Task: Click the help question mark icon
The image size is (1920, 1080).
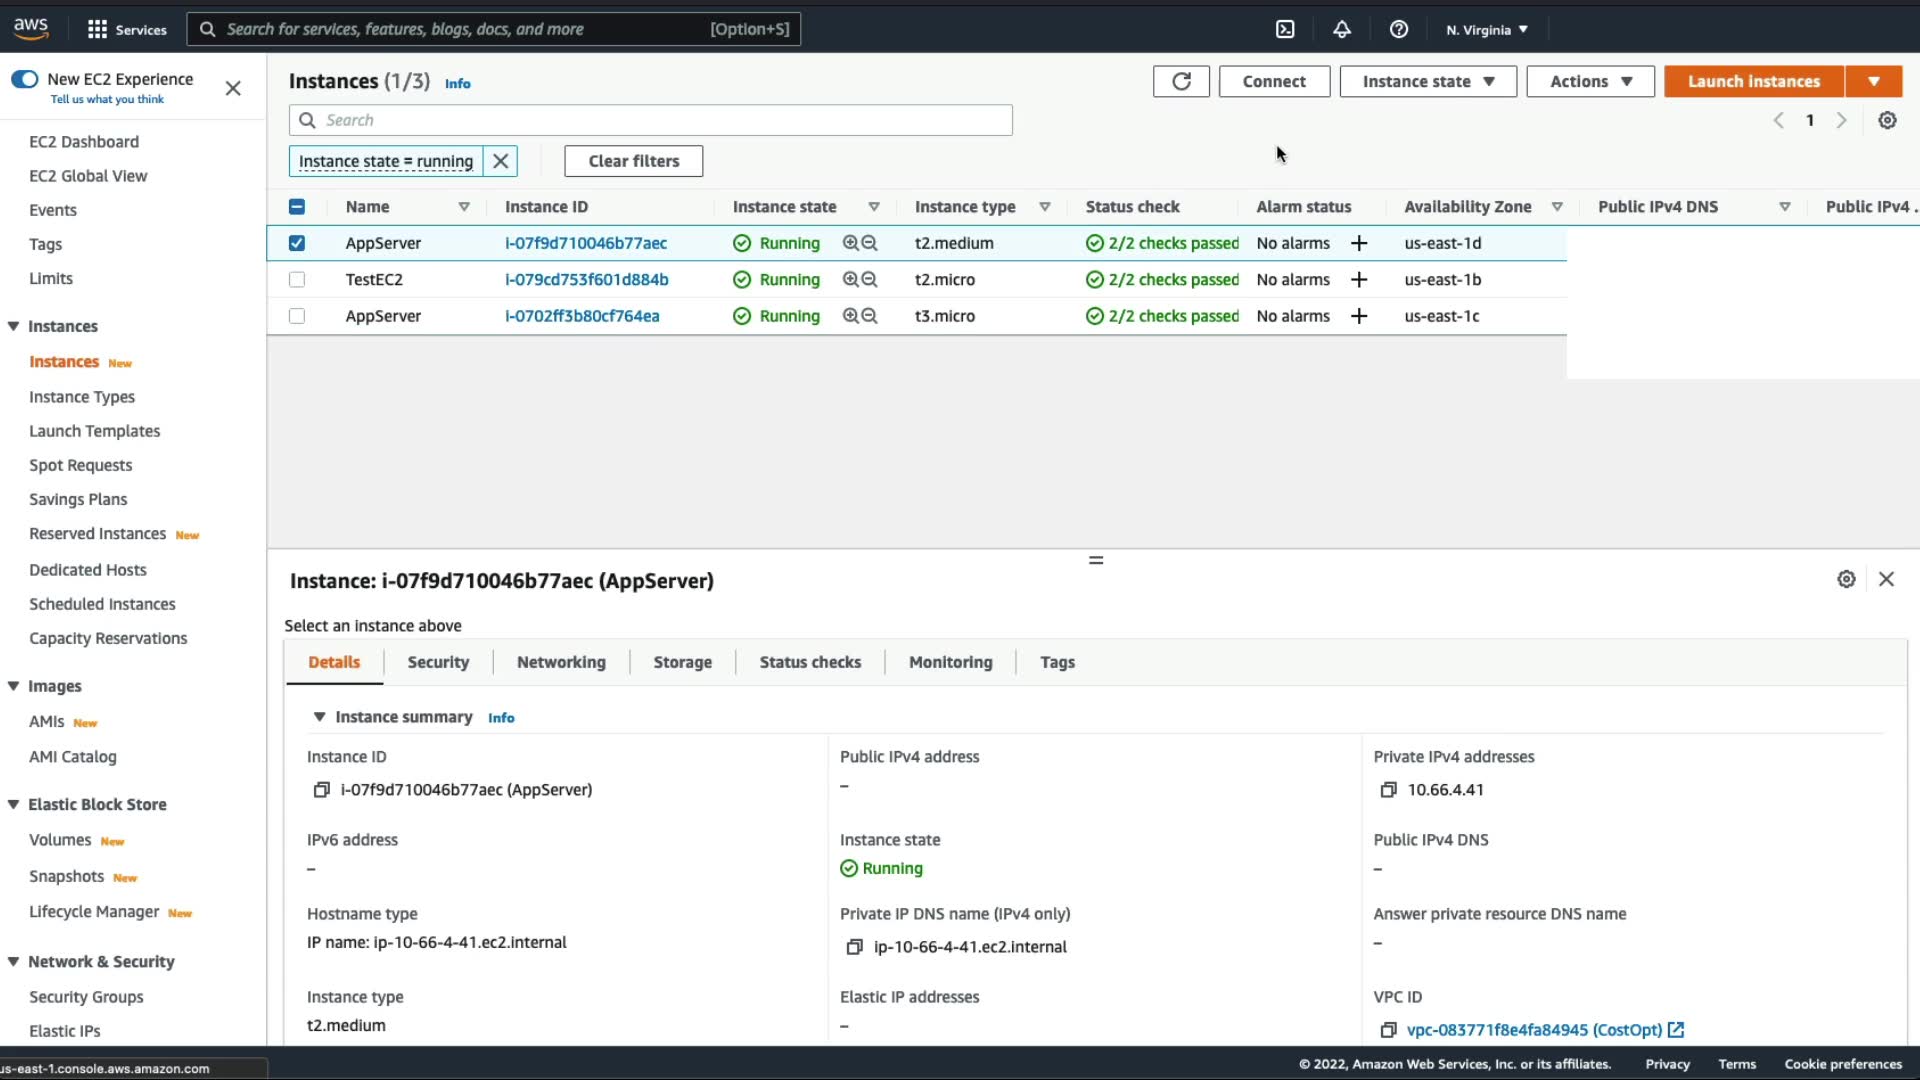Action: click(1399, 29)
